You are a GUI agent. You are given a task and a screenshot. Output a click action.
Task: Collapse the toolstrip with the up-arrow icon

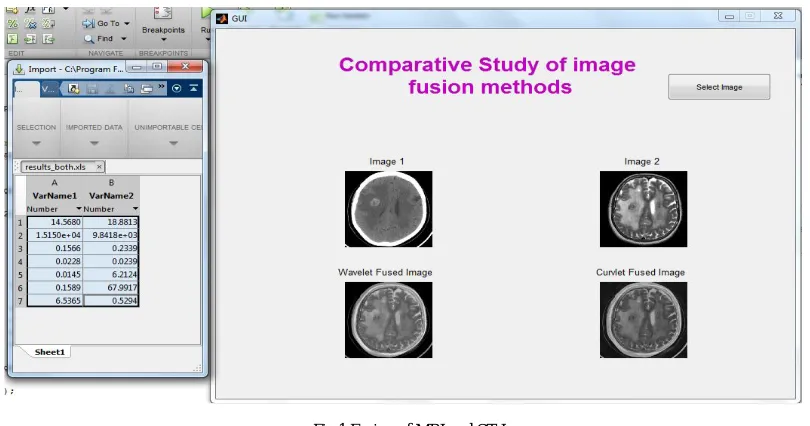(x=193, y=88)
